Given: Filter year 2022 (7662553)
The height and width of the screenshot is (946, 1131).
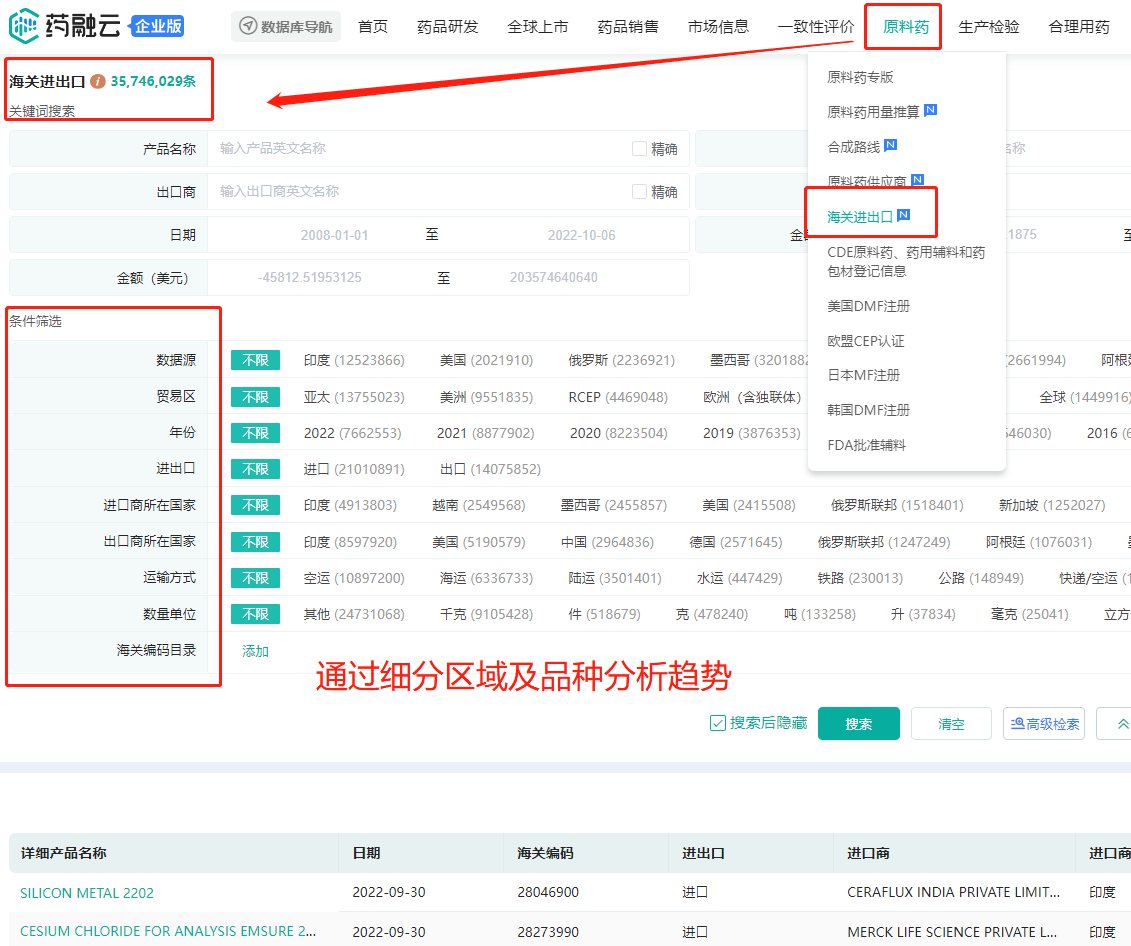Looking at the screenshot, I should click(x=353, y=433).
